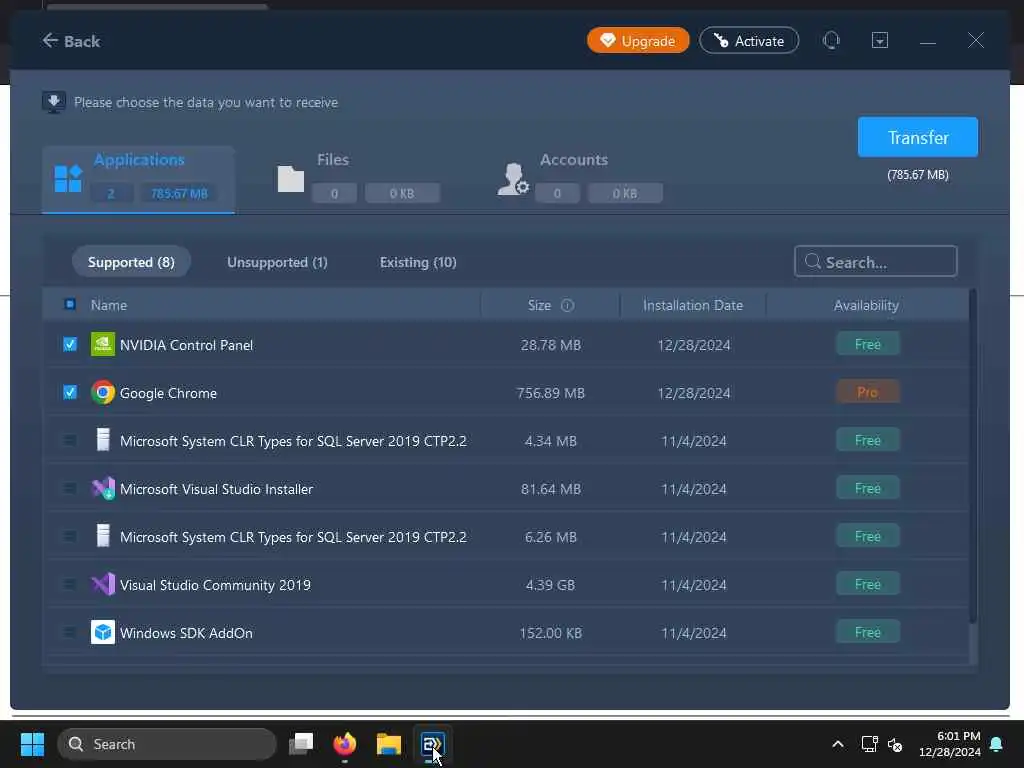This screenshot has width=1024, height=768.
Task: Check Visual Studio Community 2019 checkbox
Action: (x=70, y=584)
